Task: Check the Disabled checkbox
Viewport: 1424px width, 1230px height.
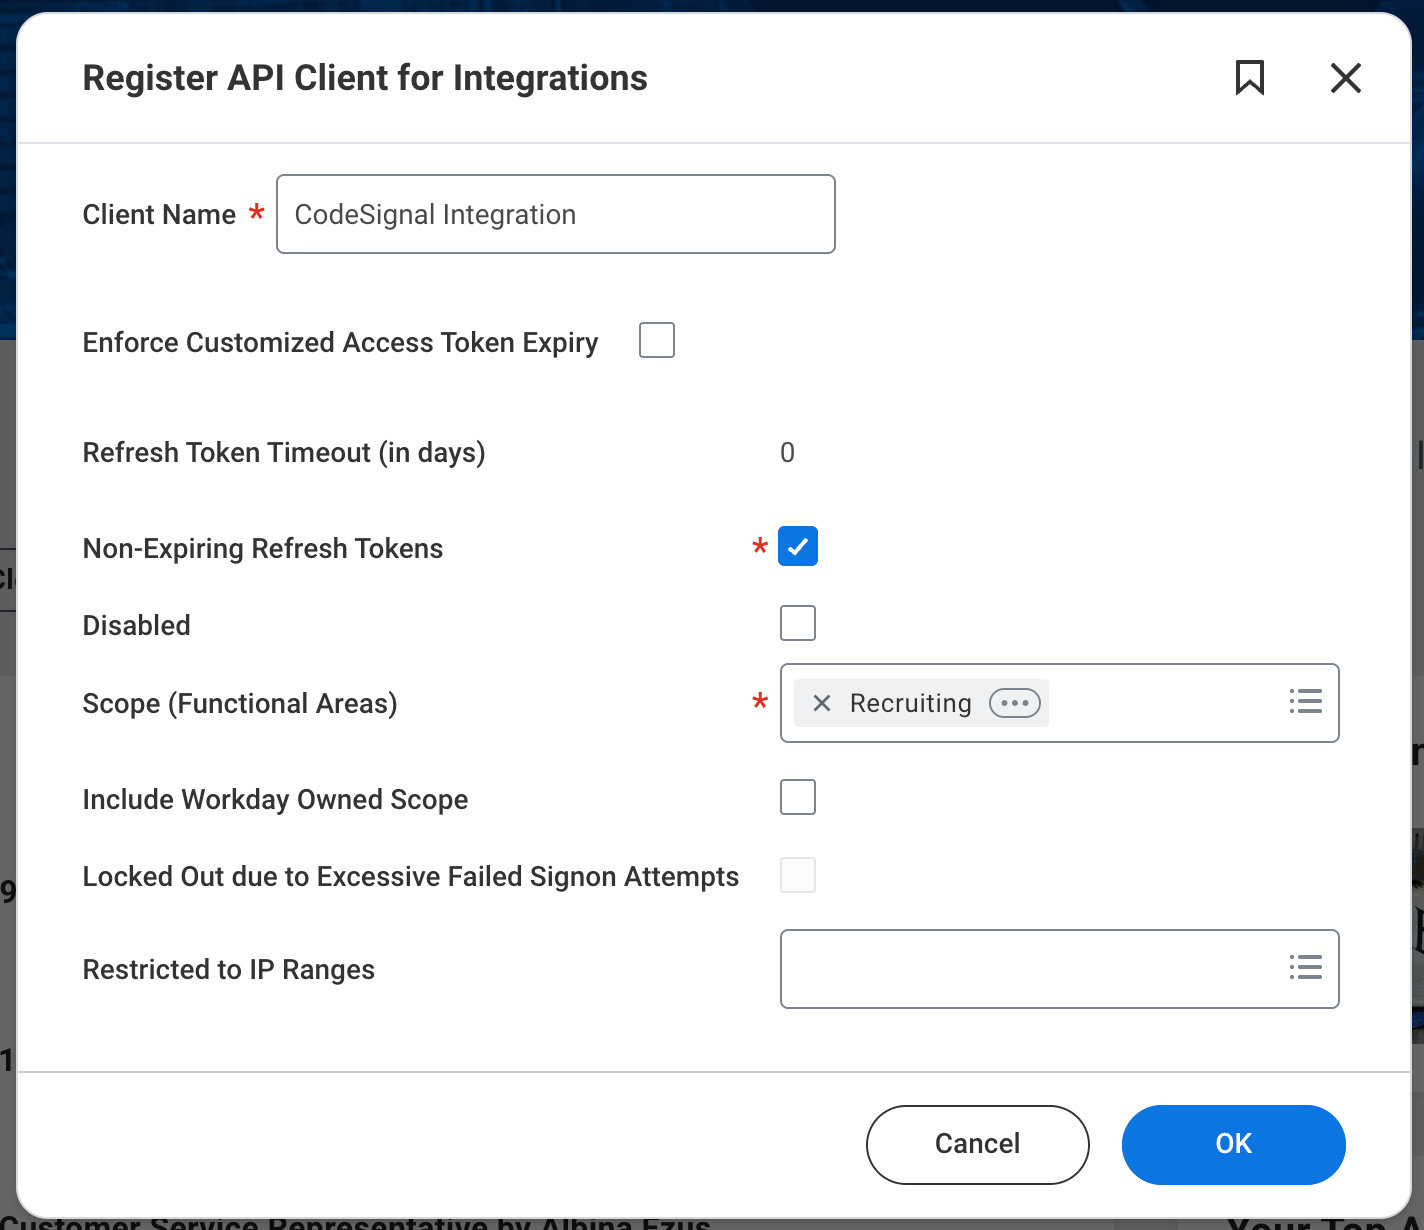Action: [x=797, y=622]
